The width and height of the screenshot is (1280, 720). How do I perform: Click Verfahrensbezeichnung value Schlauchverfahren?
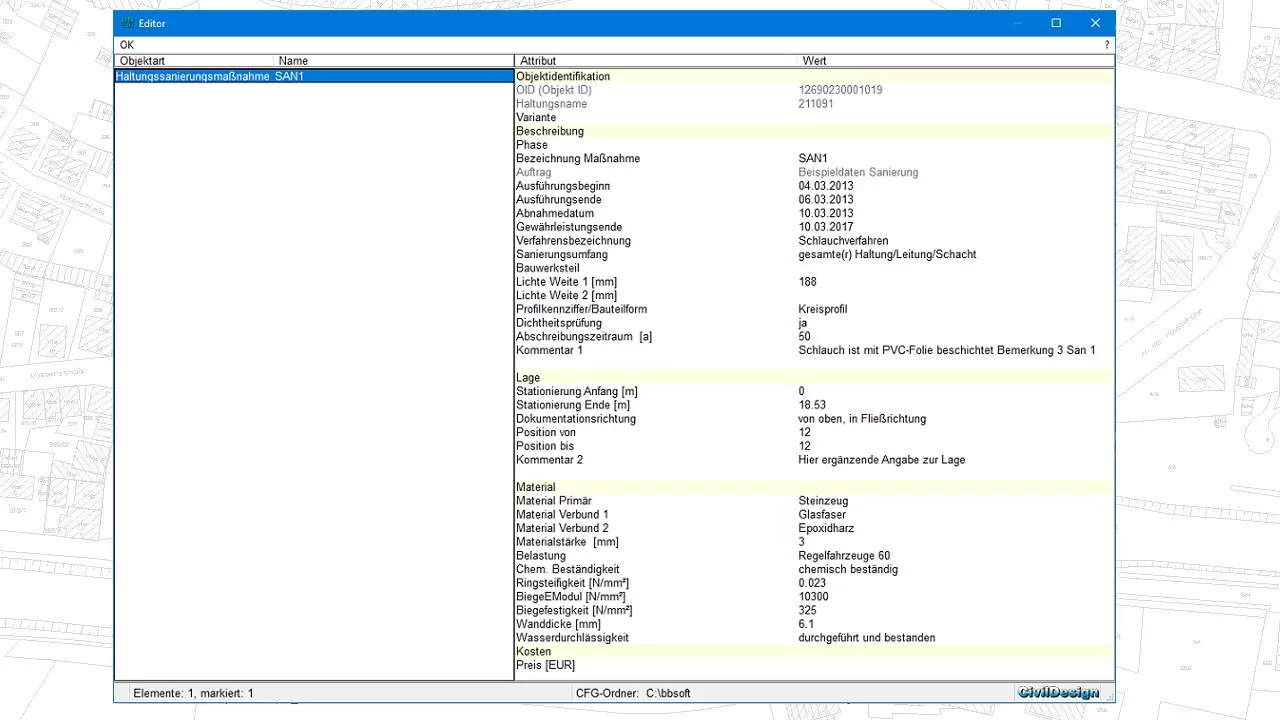click(x=843, y=241)
